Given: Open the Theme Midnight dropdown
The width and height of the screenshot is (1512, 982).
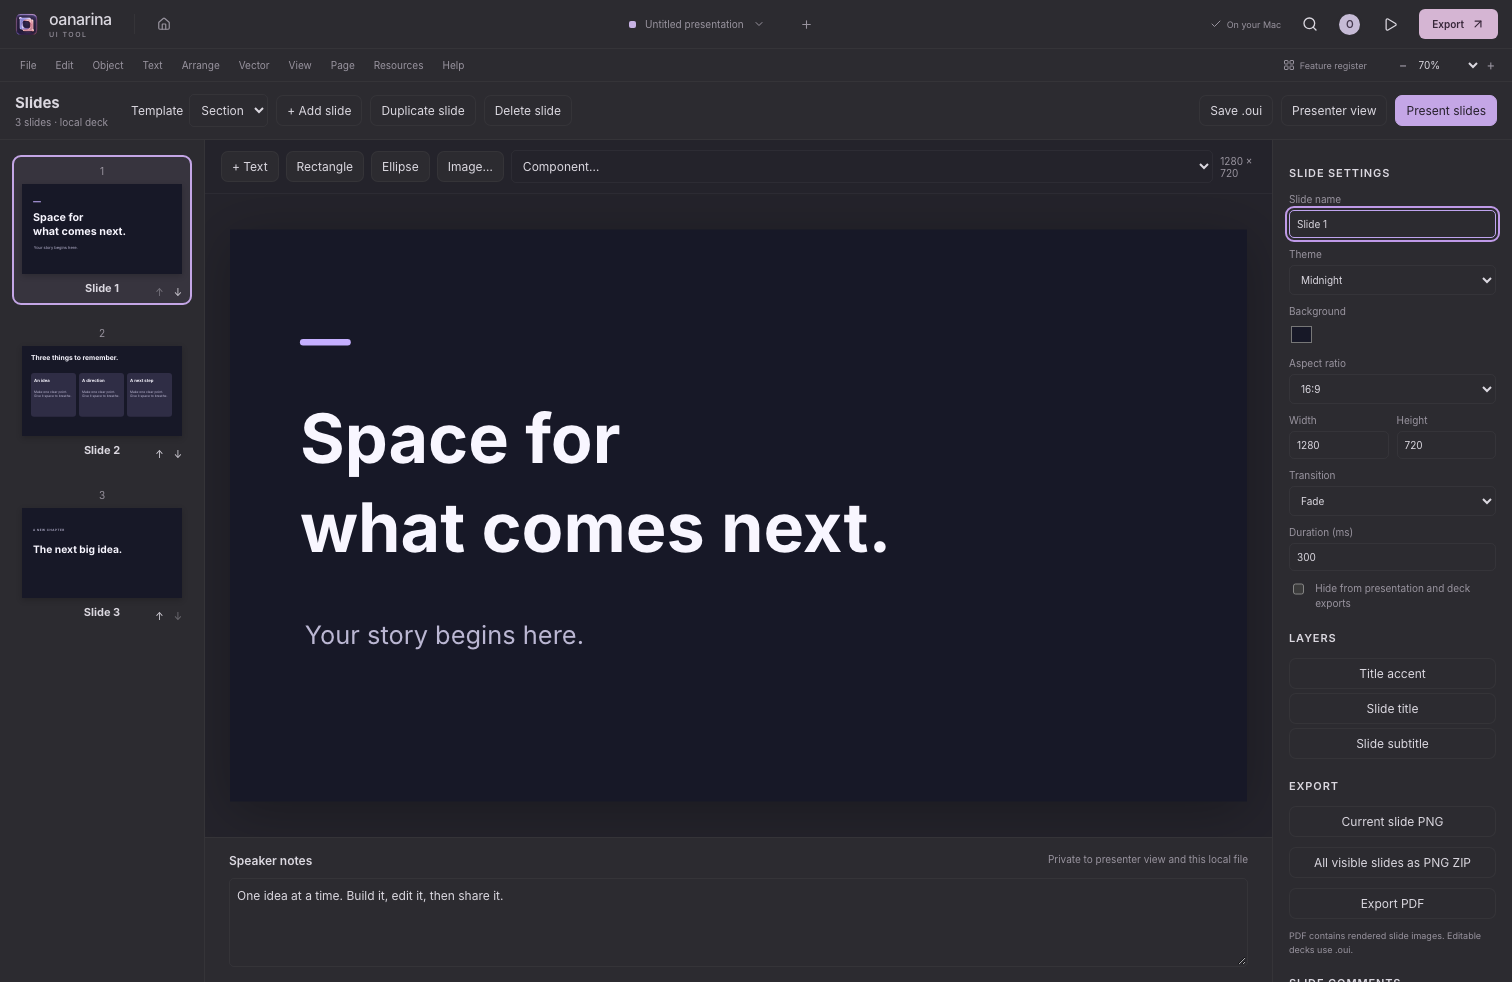Looking at the screenshot, I should click(1392, 280).
